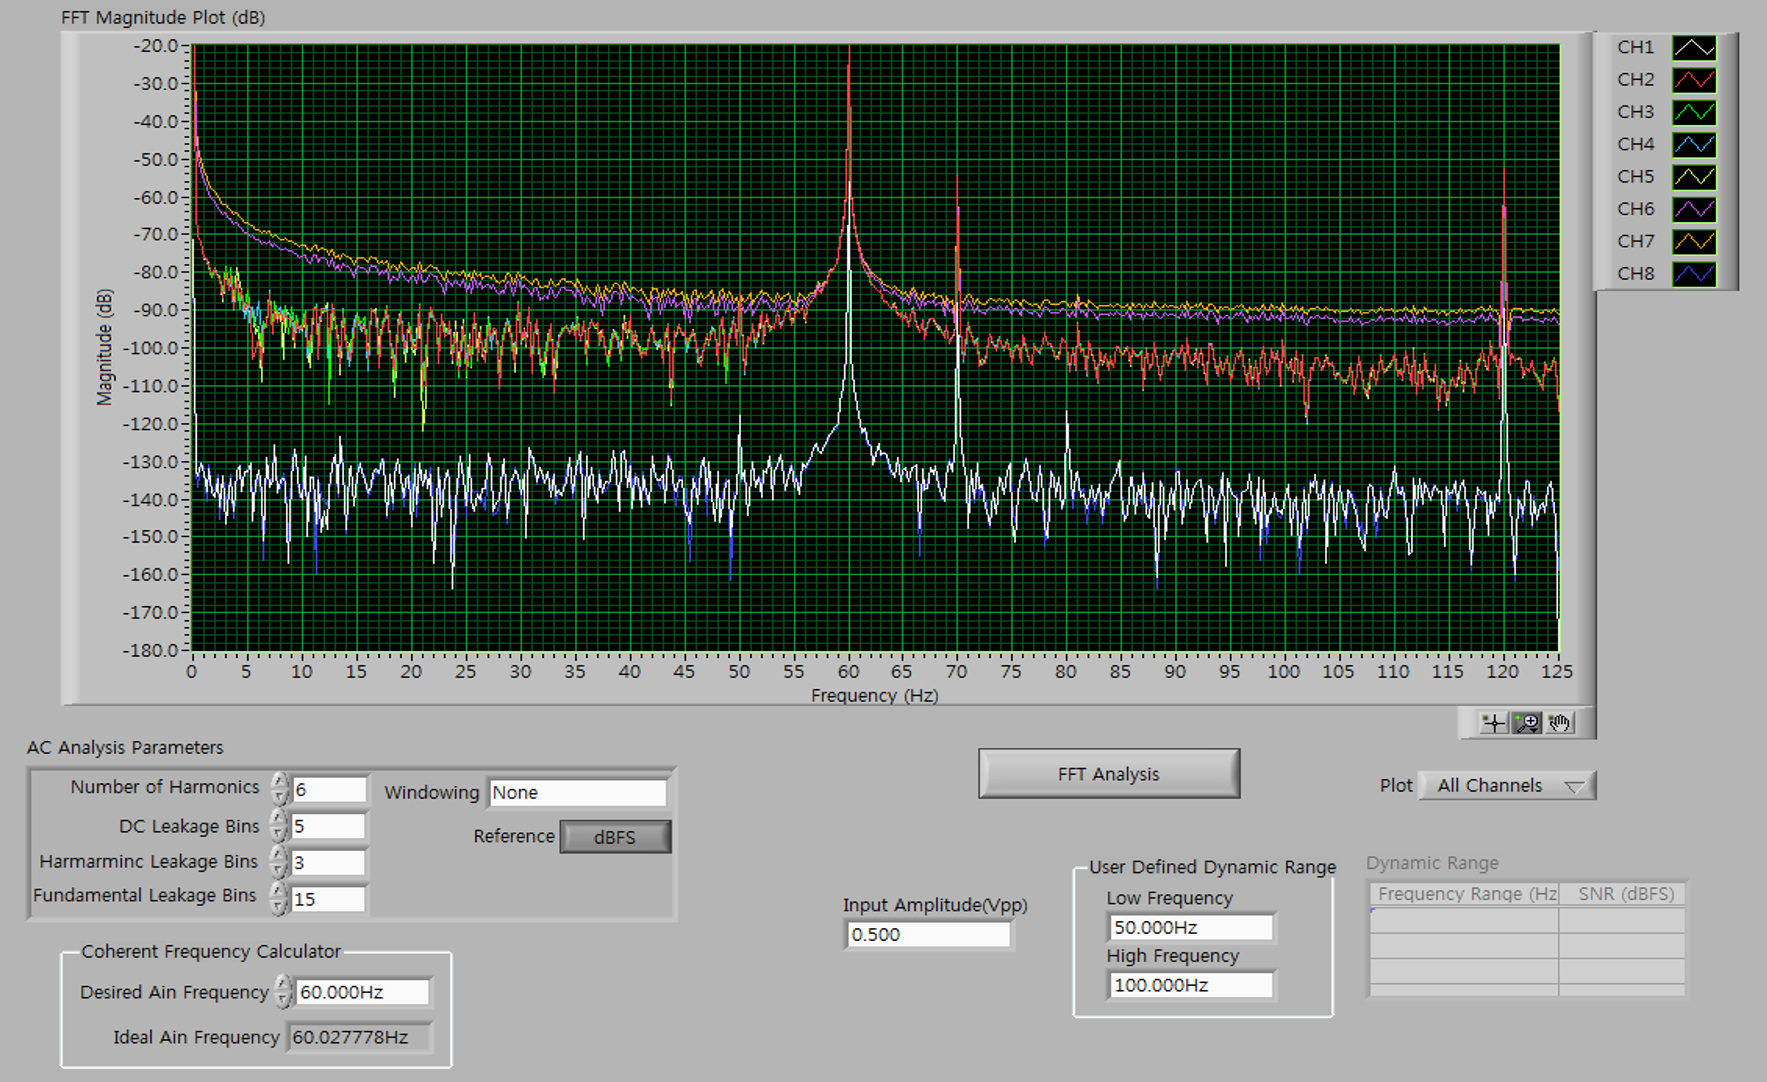Select the graph panning hand tool

(1559, 723)
